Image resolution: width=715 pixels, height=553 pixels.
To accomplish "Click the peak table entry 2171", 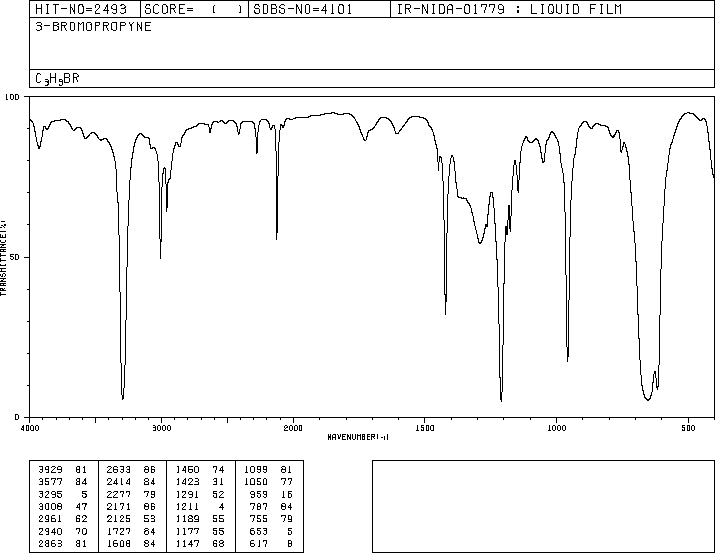I will tap(119, 506).
